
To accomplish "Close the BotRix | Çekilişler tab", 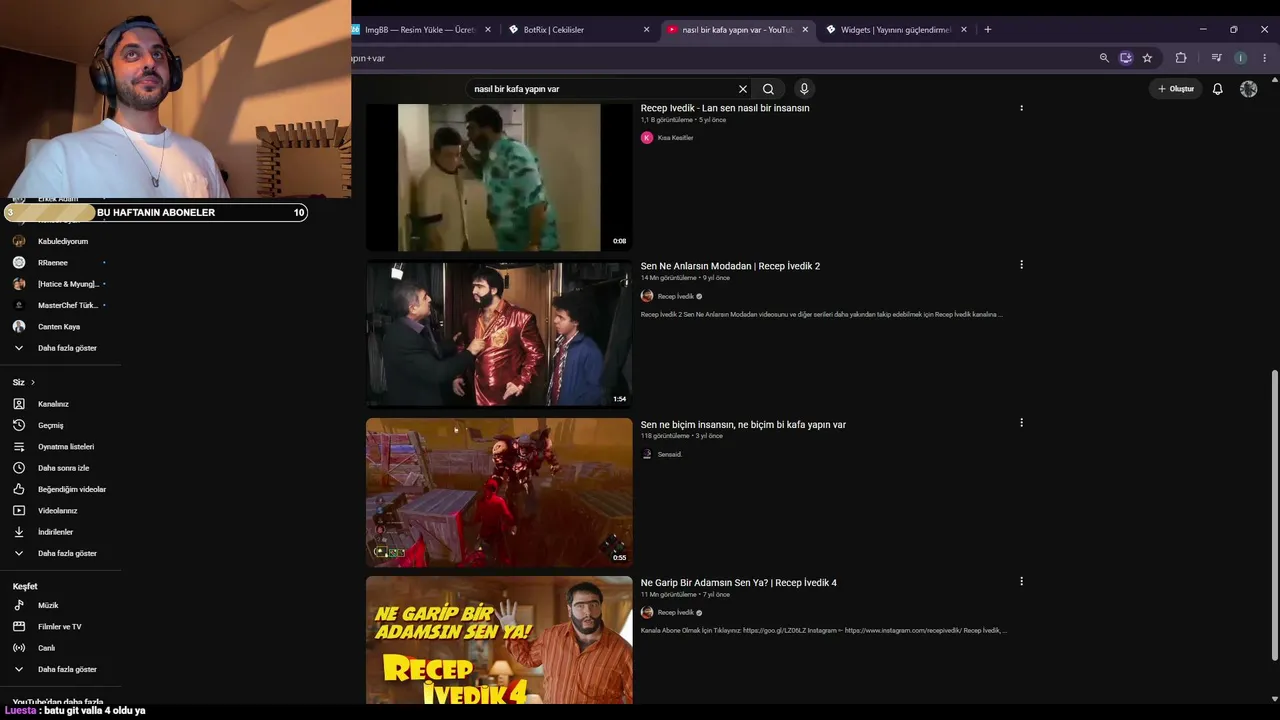I will (x=646, y=30).
